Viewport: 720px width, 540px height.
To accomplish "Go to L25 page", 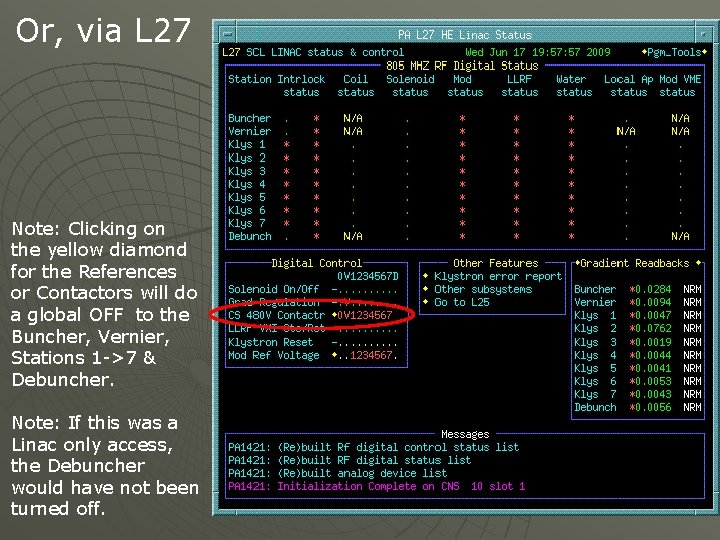I will 461,302.
